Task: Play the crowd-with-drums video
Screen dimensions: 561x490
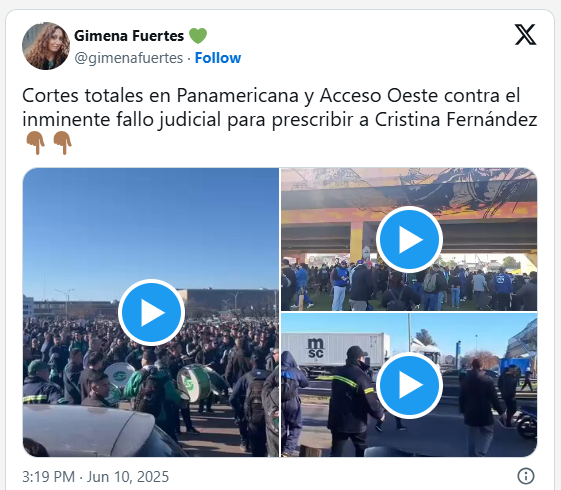Action: coord(151,313)
